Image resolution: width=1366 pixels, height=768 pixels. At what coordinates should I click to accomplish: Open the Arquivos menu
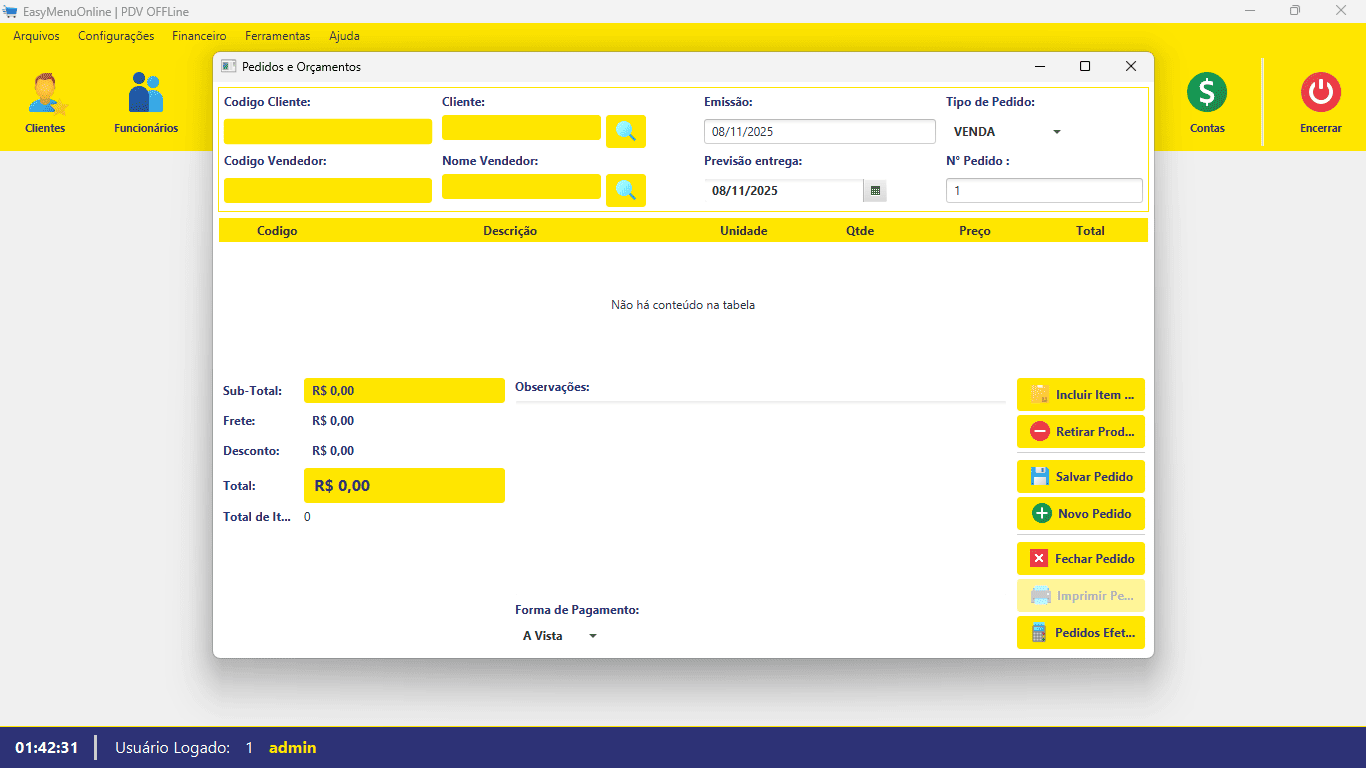(x=36, y=35)
